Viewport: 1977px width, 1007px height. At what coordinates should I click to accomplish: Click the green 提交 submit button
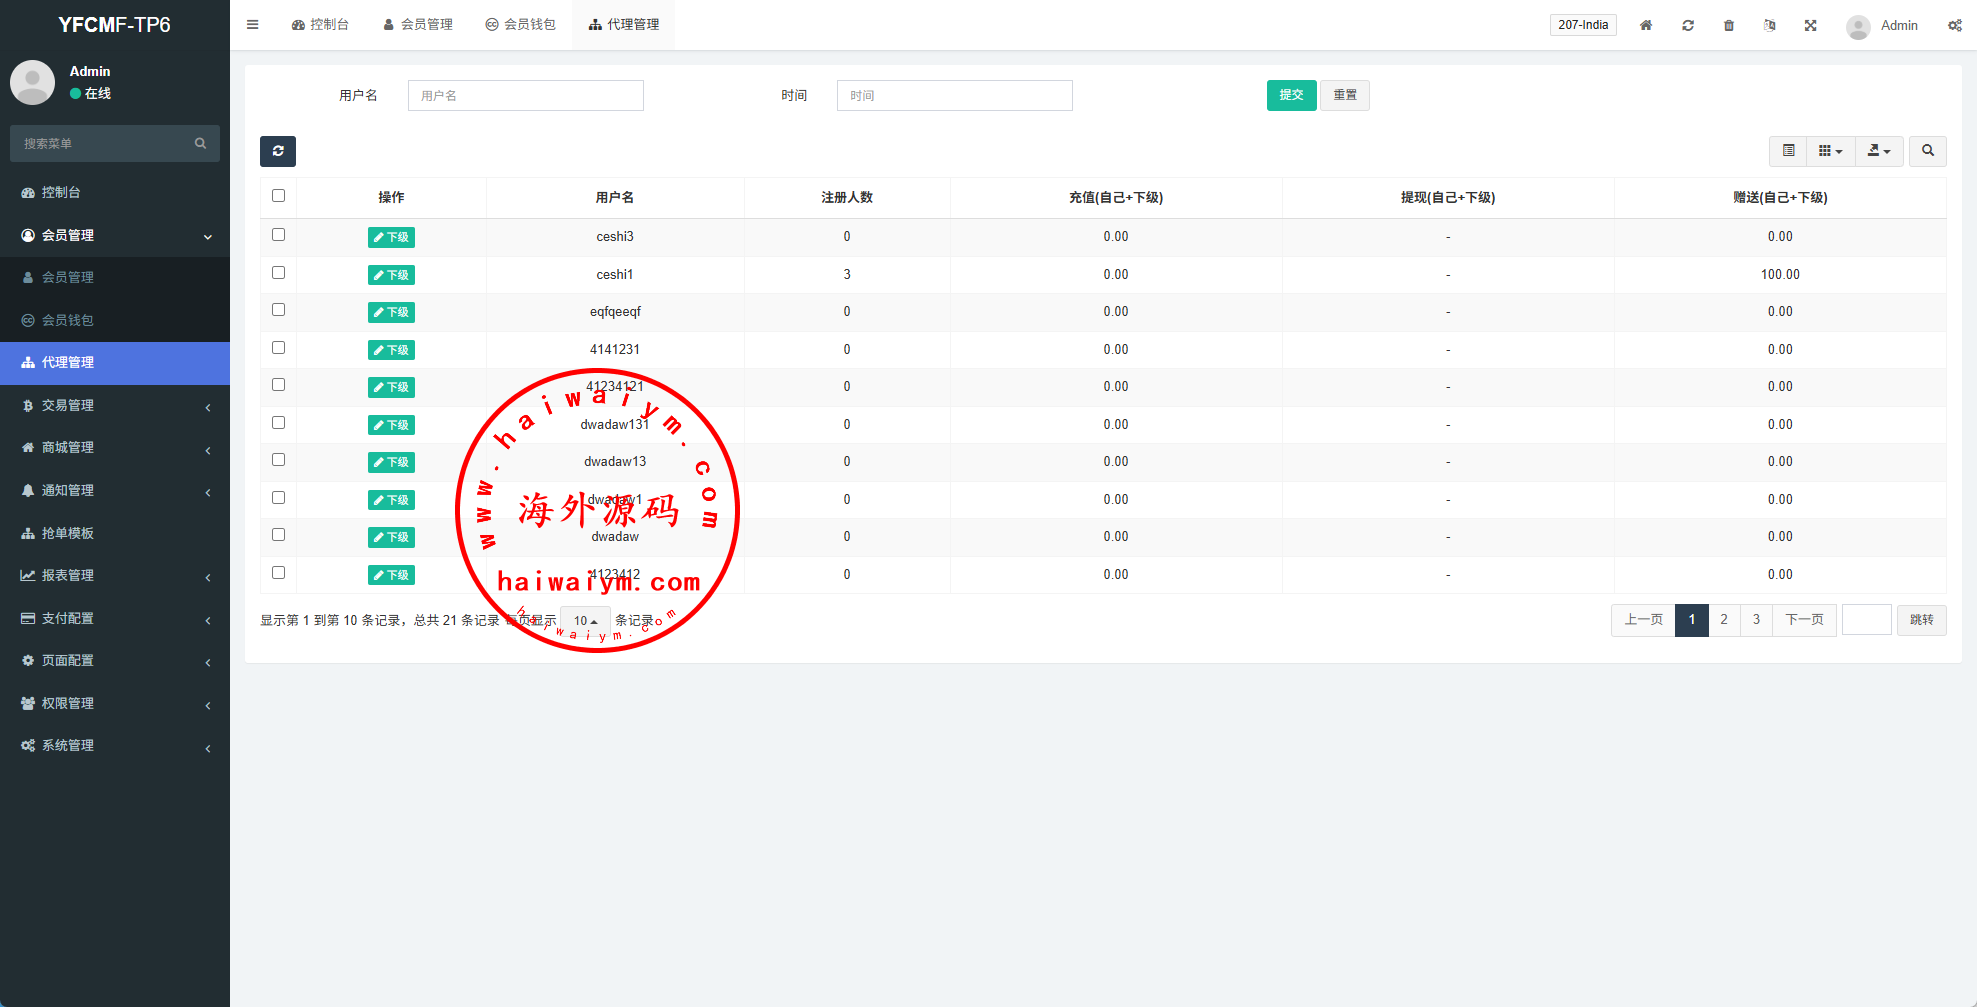click(x=1291, y=95)
